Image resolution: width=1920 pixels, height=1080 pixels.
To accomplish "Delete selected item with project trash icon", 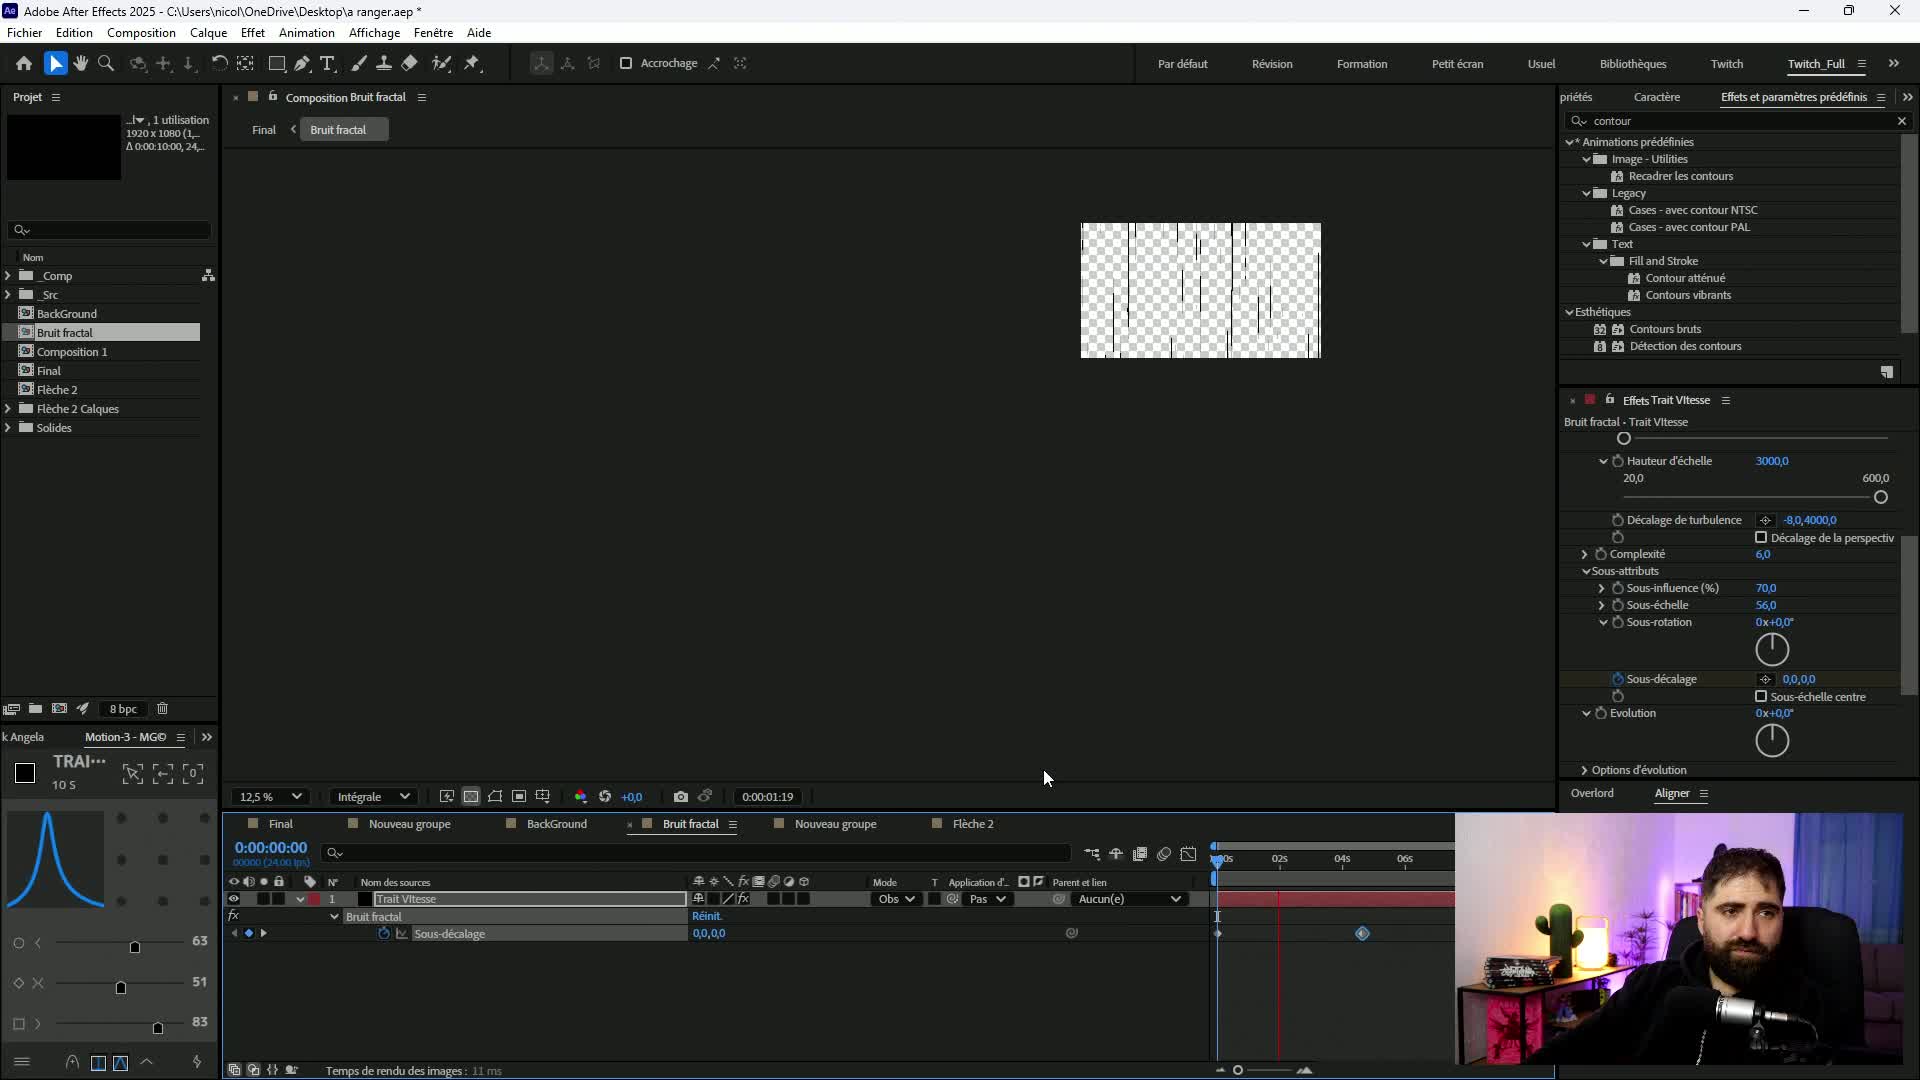I will [162, 709].
